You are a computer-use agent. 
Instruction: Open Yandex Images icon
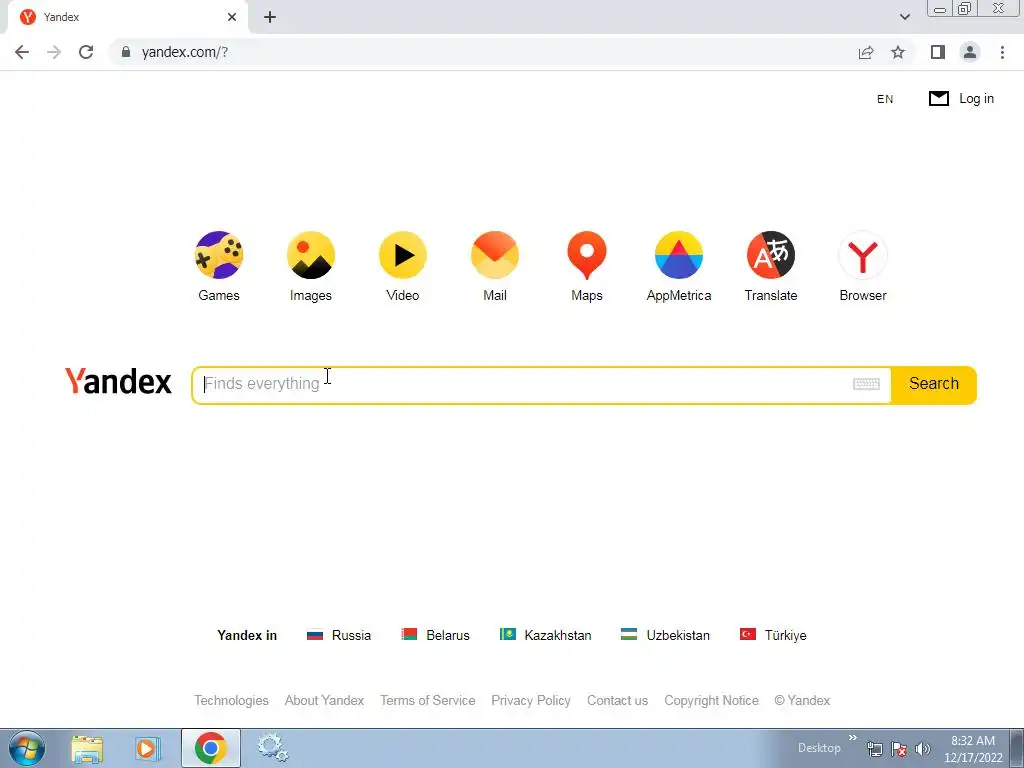[x=311, y=255]
